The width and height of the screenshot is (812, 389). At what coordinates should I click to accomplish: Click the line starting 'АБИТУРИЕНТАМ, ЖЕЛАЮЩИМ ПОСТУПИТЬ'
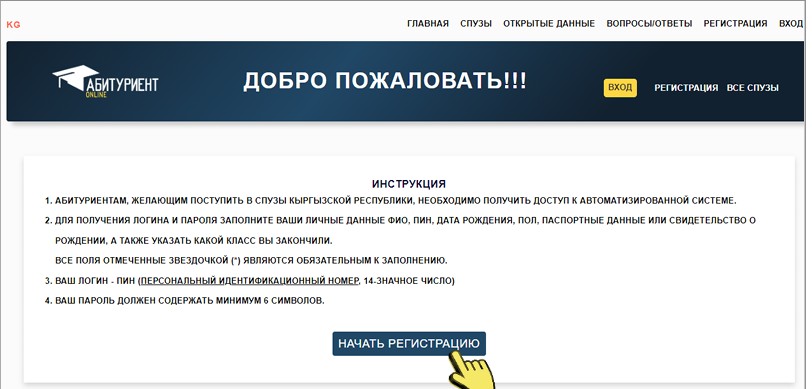395,200
